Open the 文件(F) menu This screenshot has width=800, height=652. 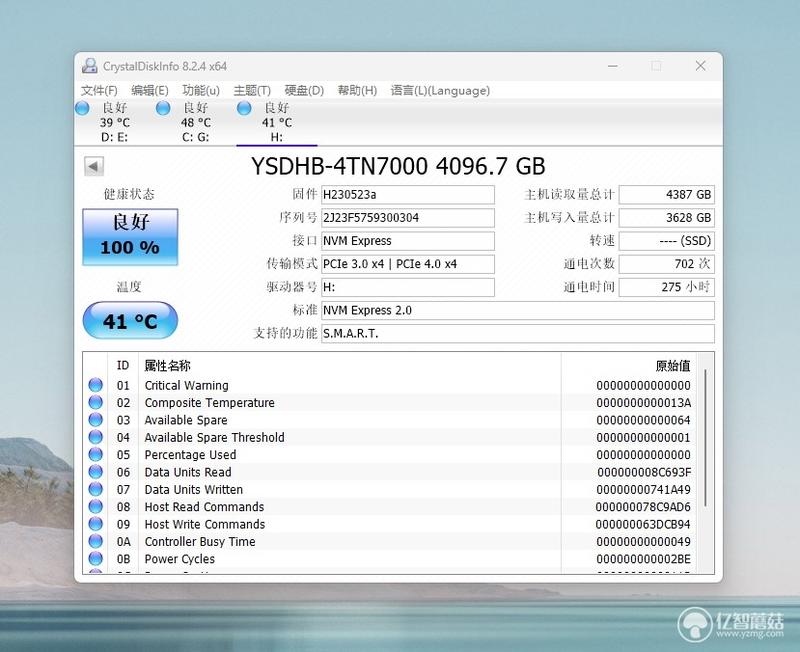click(x=99, y=91)
